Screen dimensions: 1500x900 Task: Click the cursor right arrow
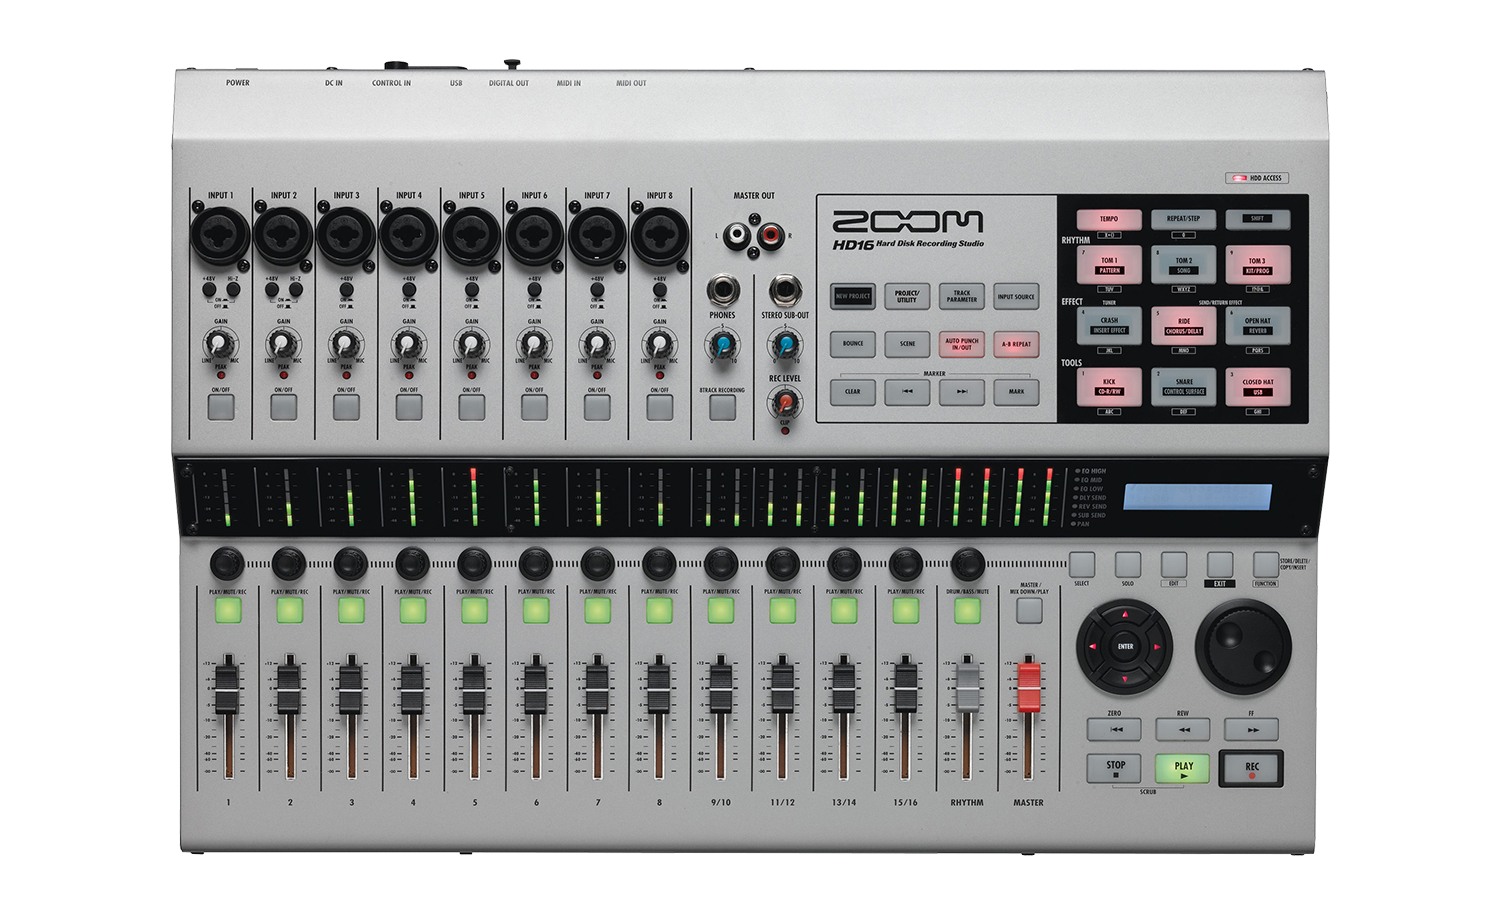tap(1158, 647)
